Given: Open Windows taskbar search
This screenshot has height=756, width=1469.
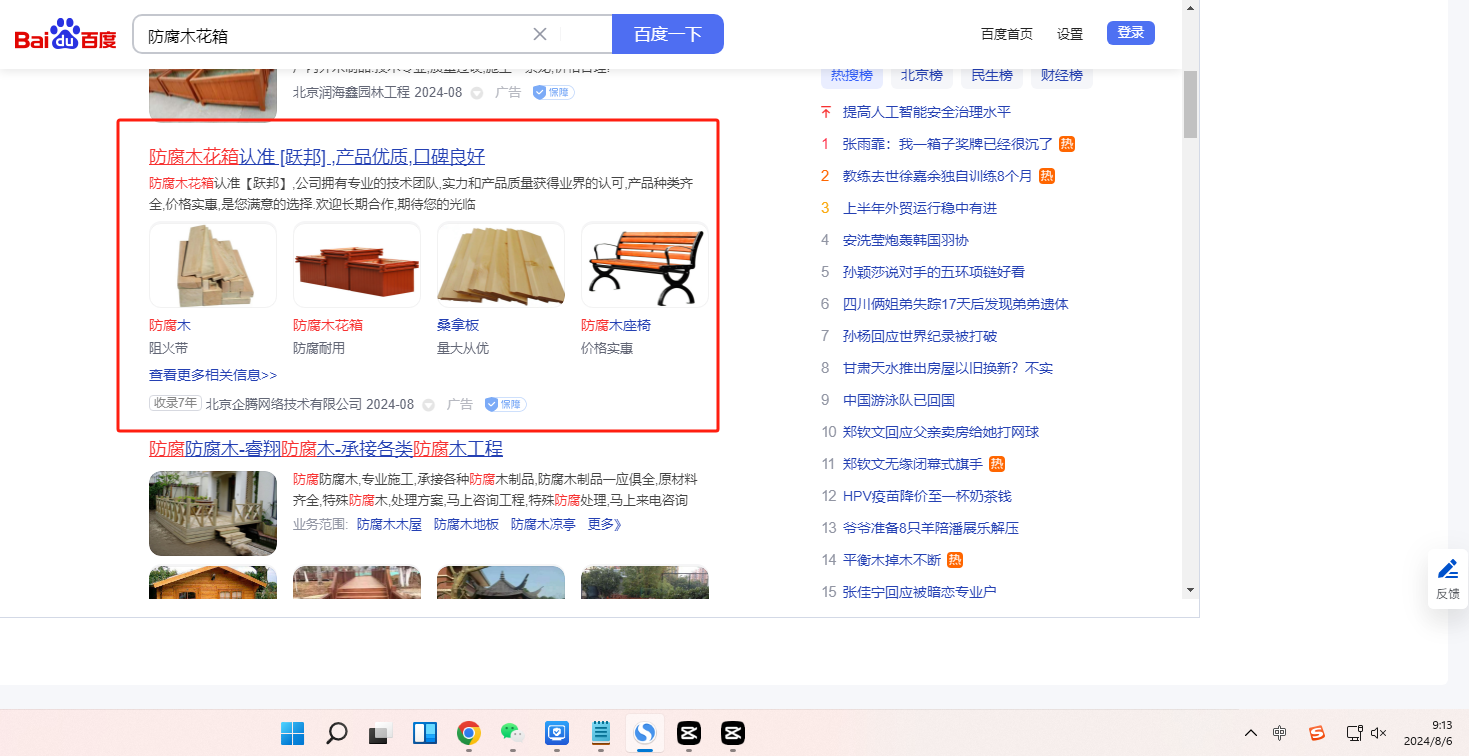Looking at the screenshot, I should click(x=337, y=733).
